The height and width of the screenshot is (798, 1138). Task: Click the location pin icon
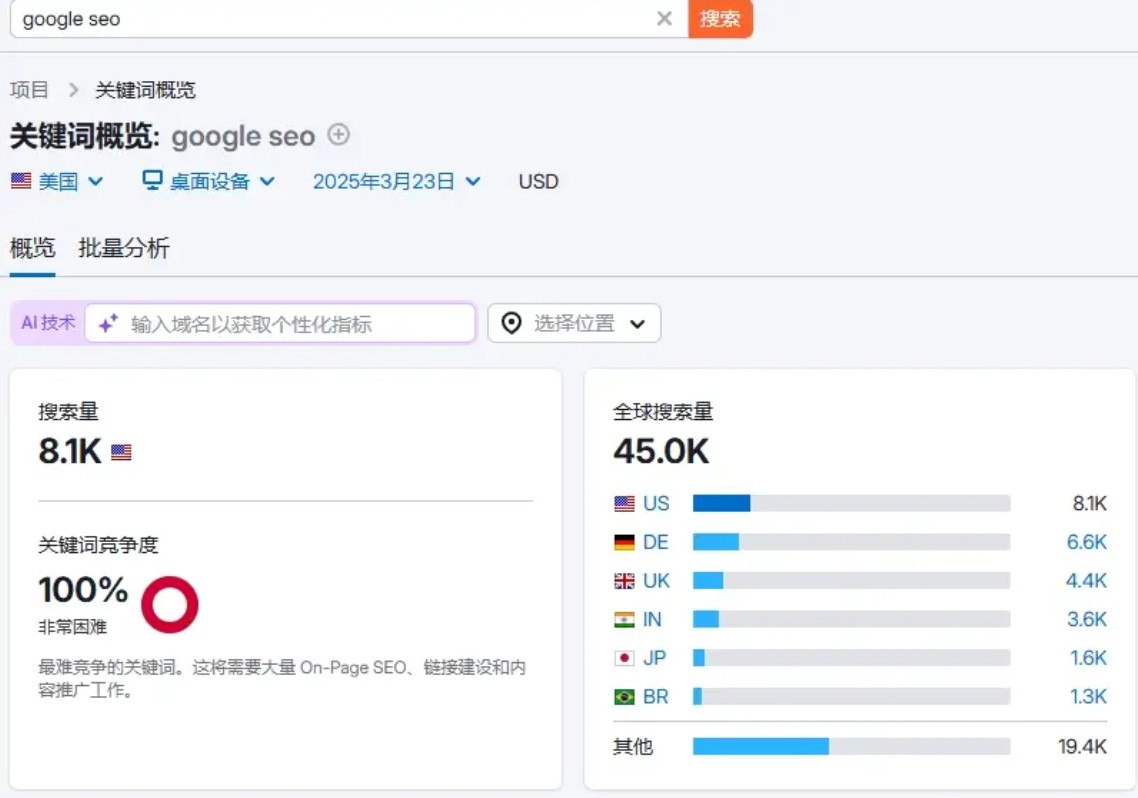pos(511,323)
